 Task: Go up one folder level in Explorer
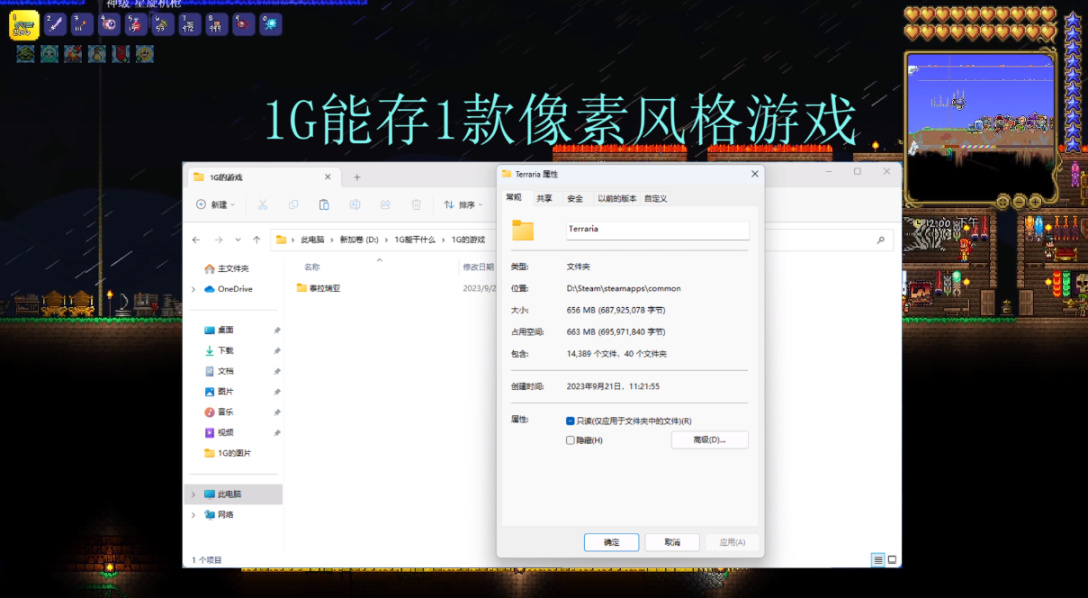tap(257, 240)
